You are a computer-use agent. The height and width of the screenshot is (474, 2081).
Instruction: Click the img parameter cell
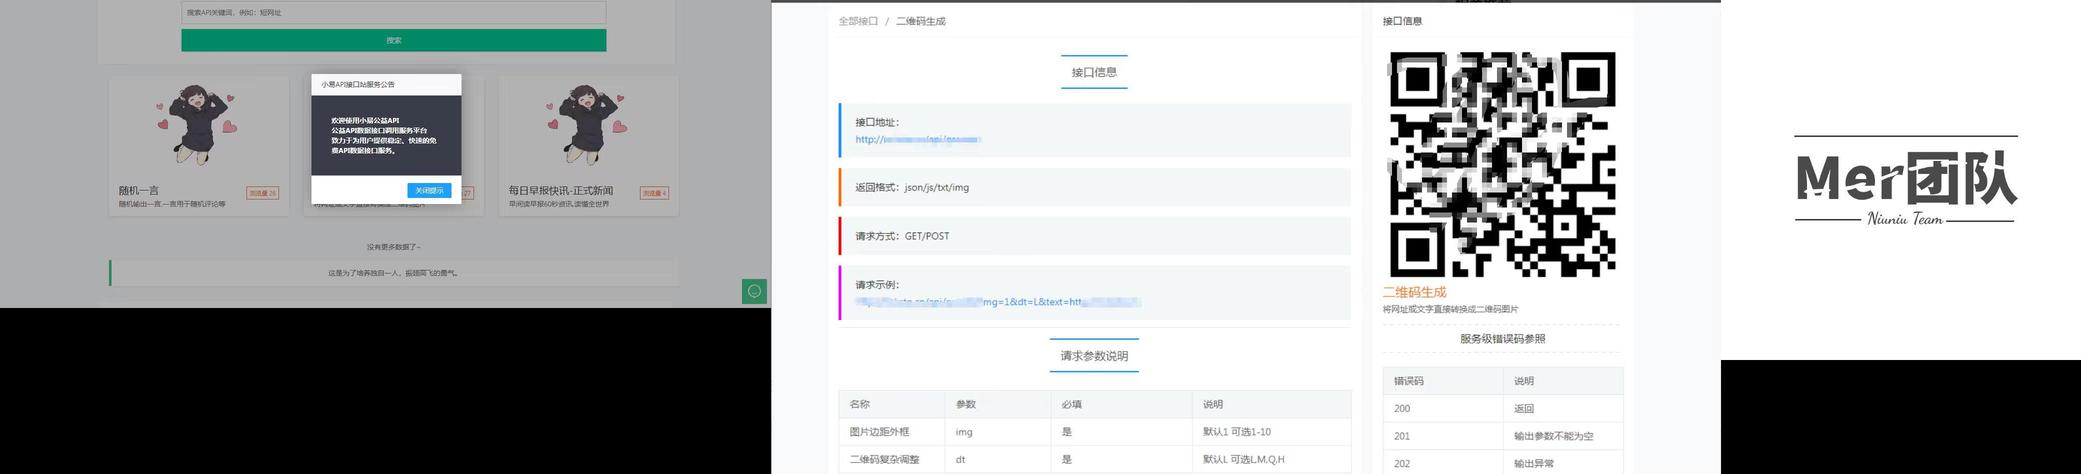(997, 432)
